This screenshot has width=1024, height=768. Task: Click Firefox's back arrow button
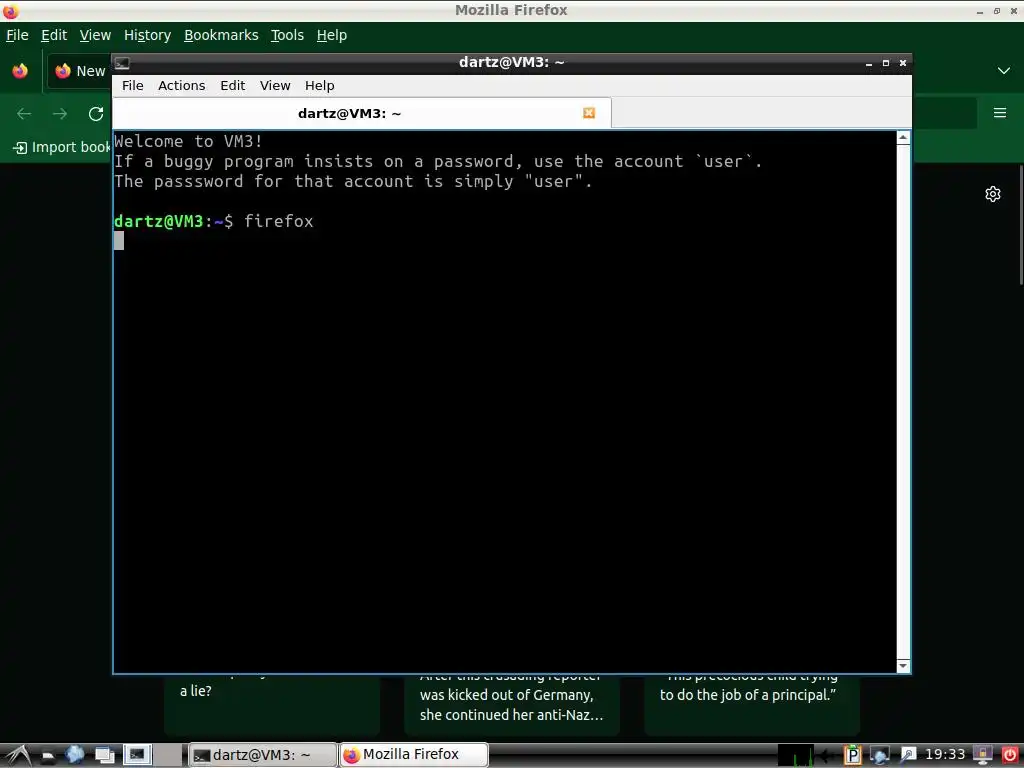click(24, 114)
